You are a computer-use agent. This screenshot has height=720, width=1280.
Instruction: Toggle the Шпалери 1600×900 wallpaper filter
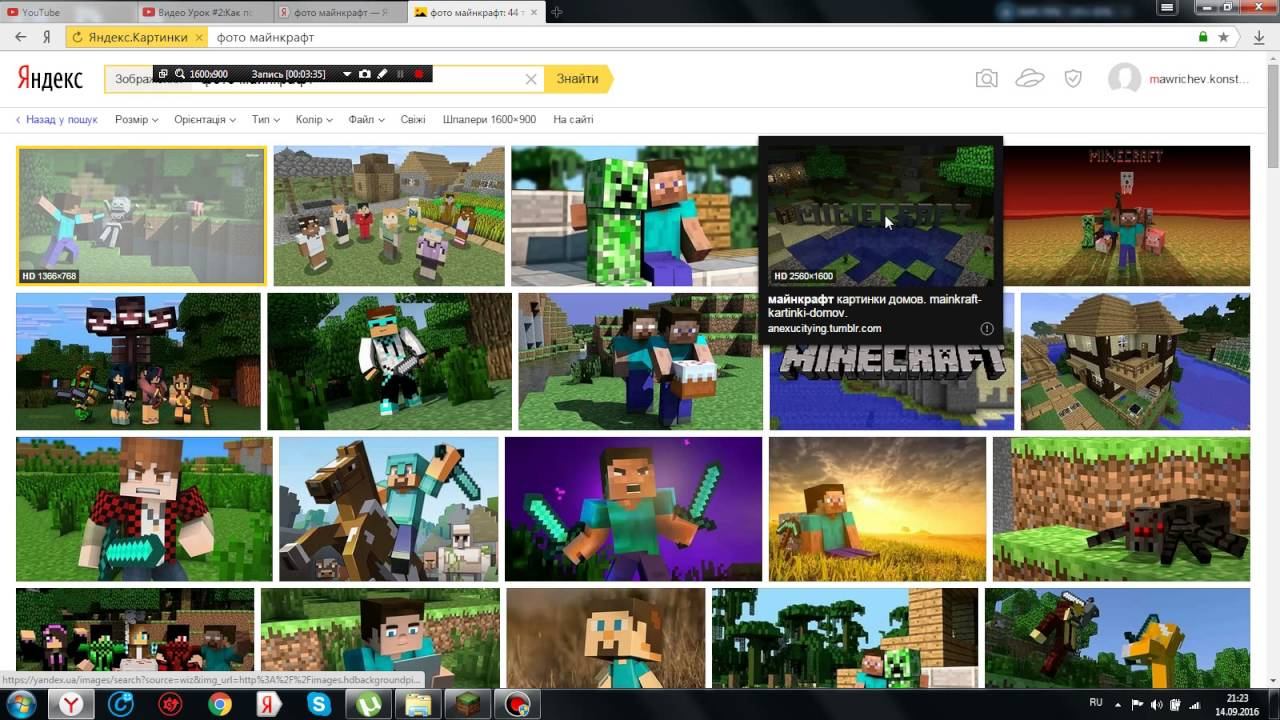tap(489, 119)
